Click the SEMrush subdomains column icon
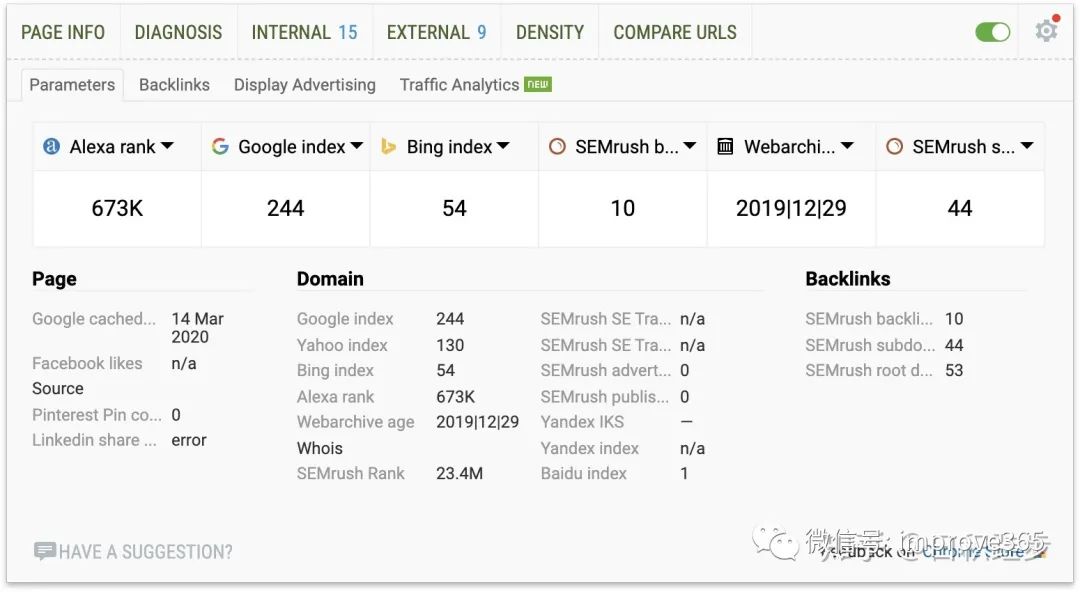 click(x=894, y=146)
